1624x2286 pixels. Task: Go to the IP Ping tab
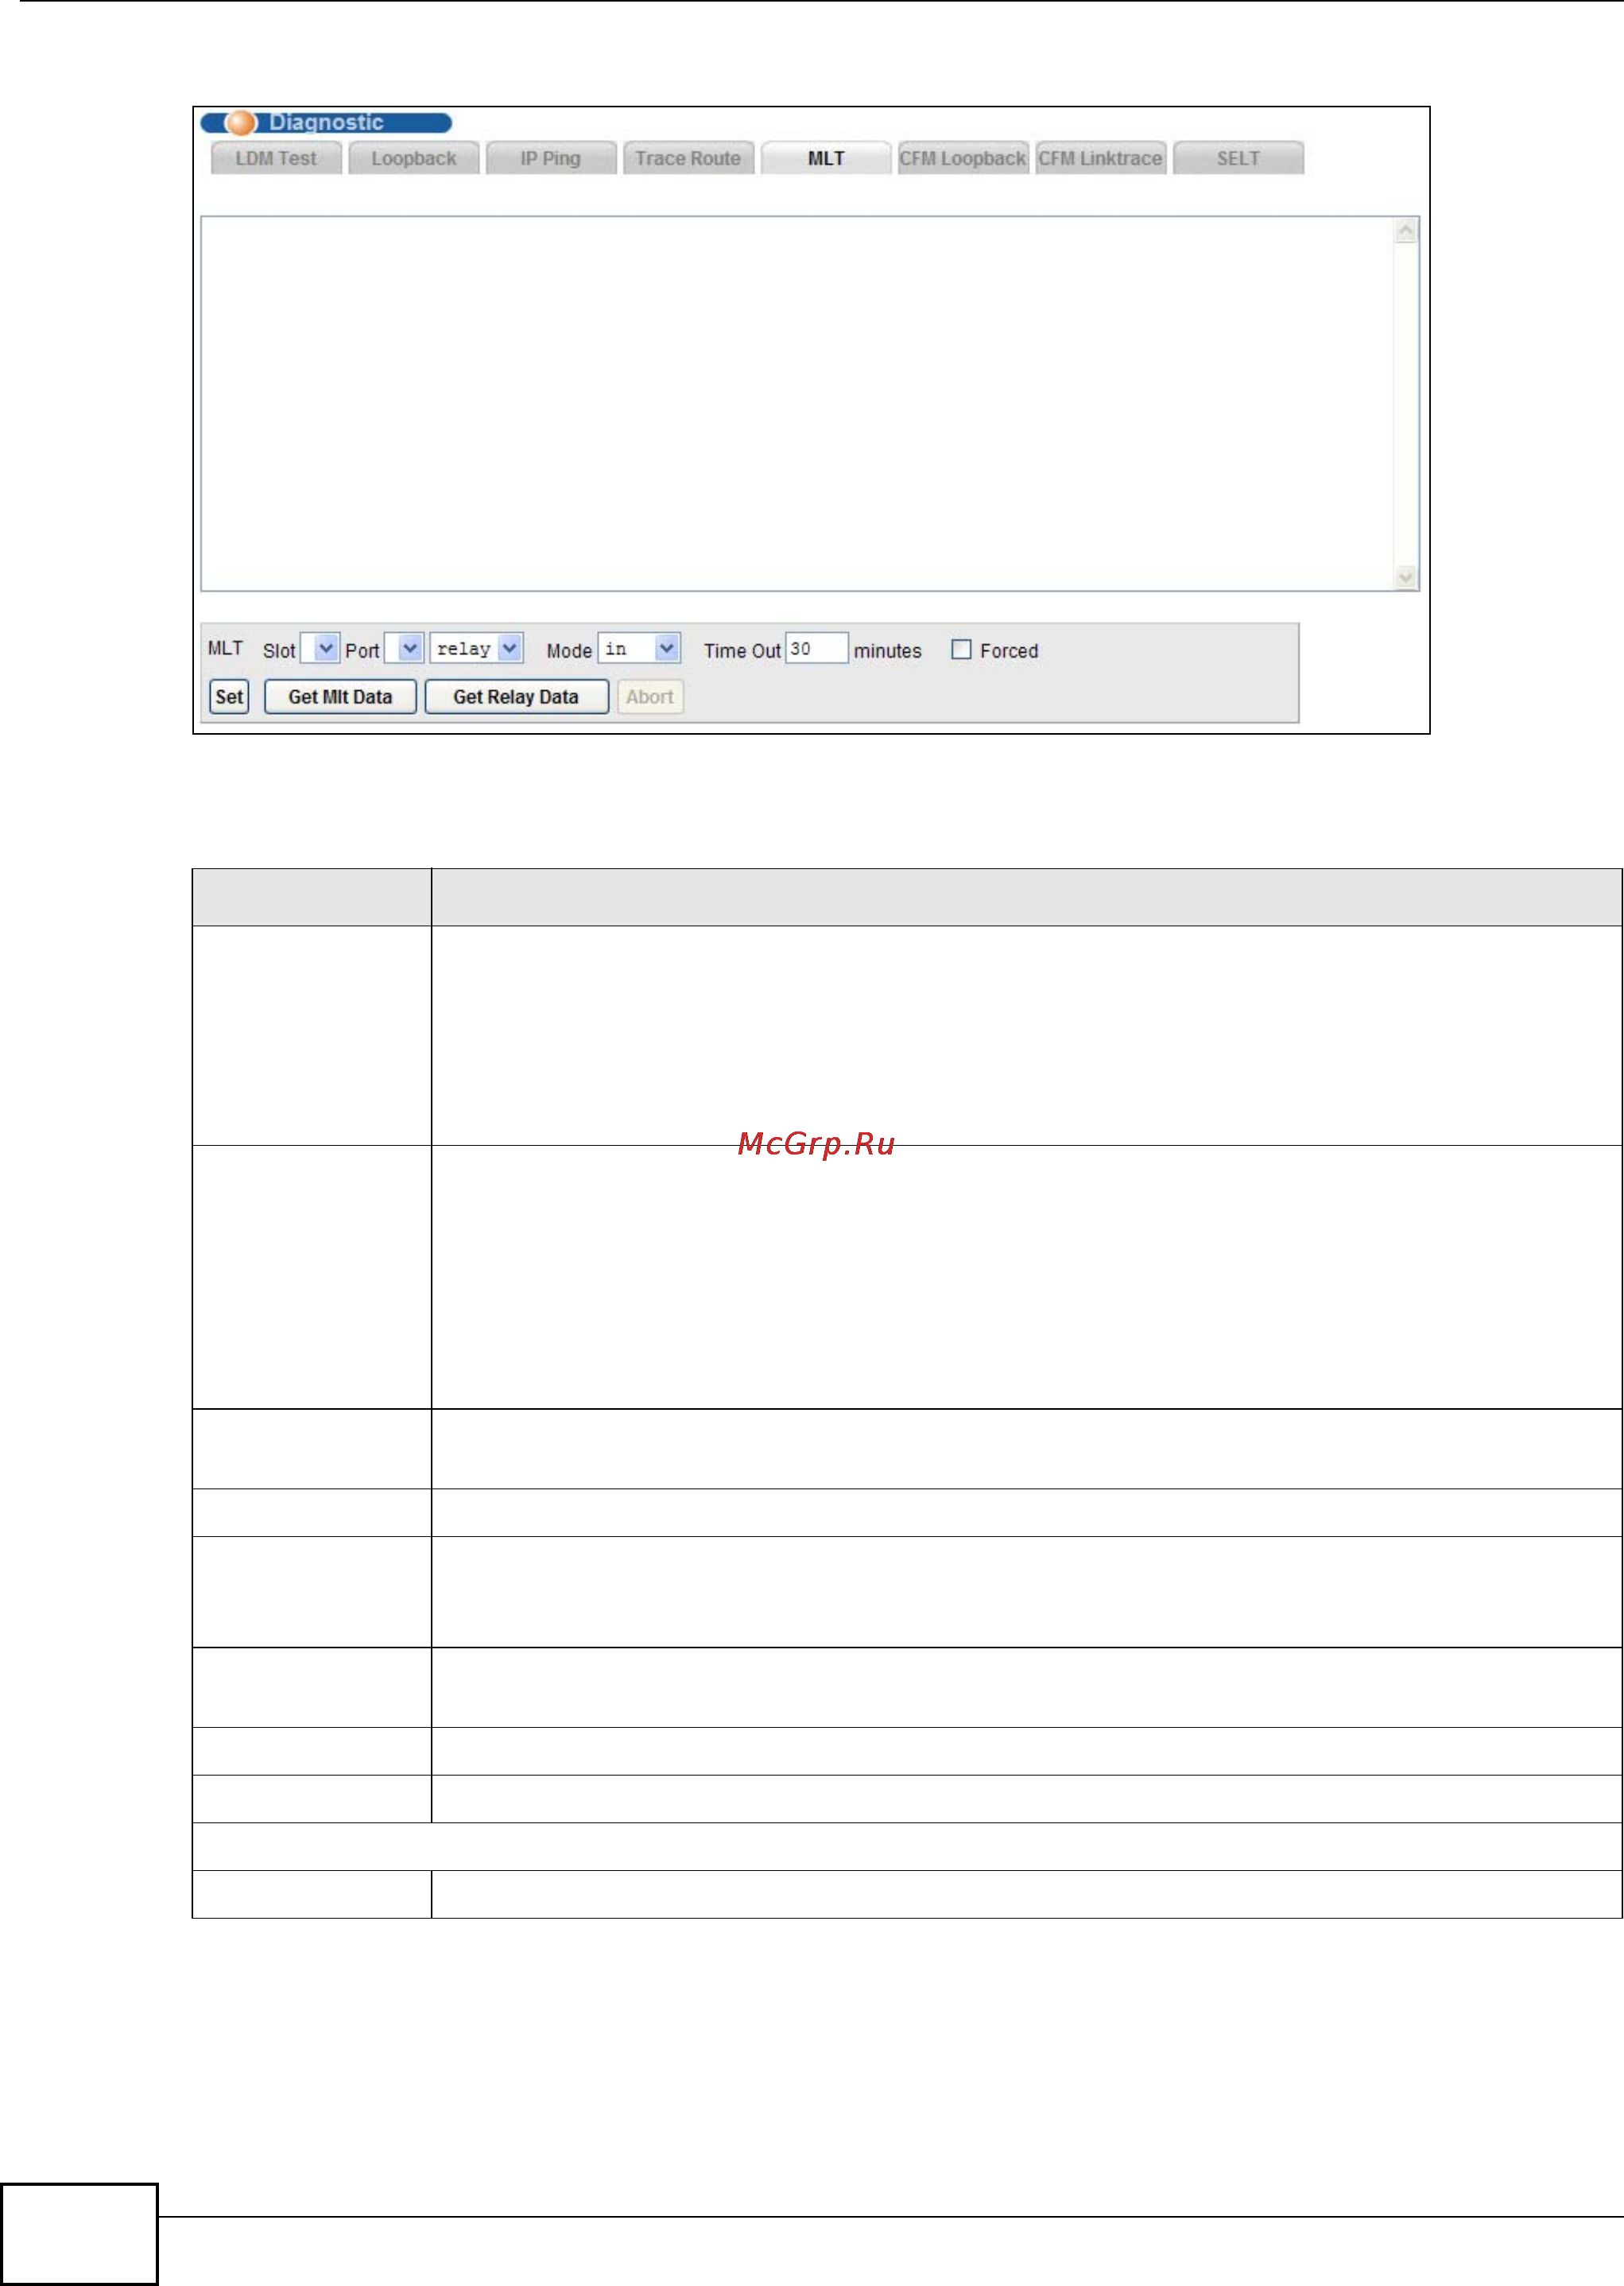click(551, 159)
